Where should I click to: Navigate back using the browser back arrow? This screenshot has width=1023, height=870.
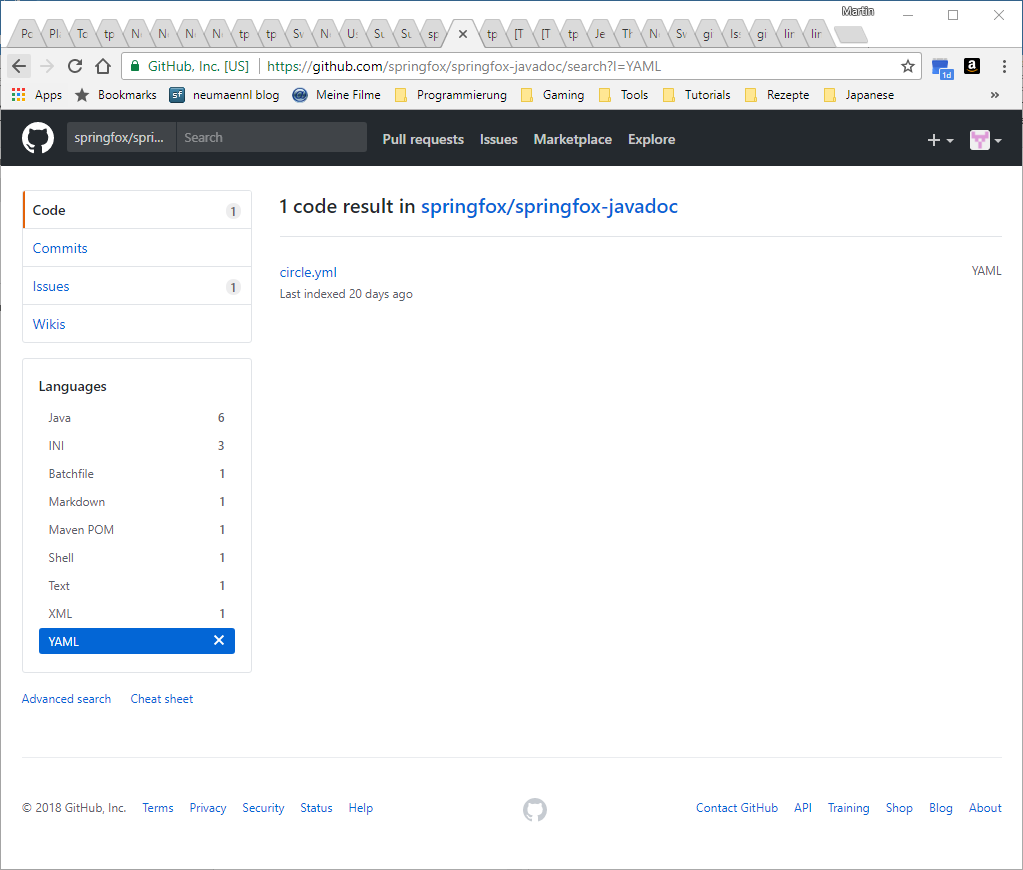(x=18, y=66)
